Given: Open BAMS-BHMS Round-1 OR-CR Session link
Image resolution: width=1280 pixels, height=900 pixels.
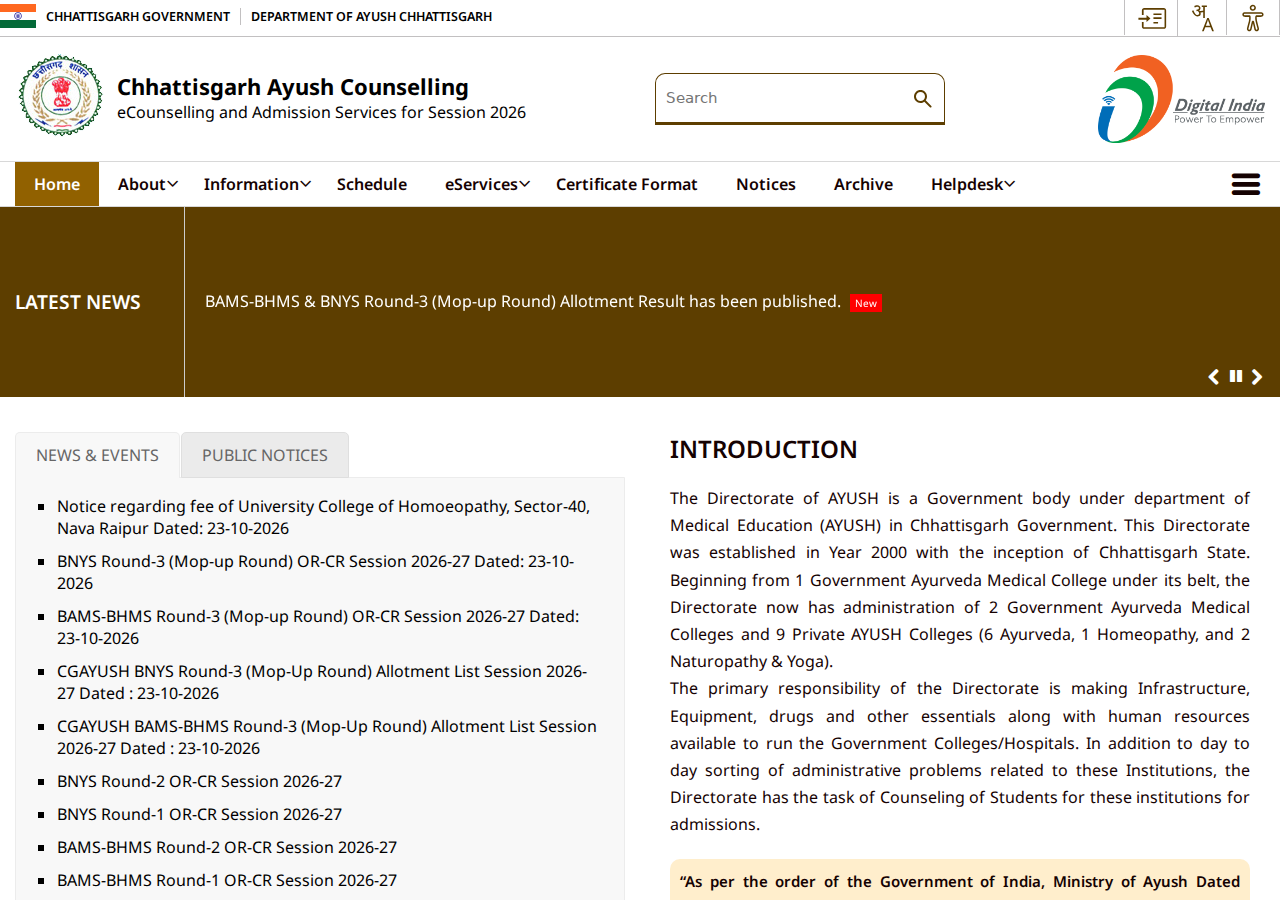Looking at the screenshot, I should pos(227,880).
